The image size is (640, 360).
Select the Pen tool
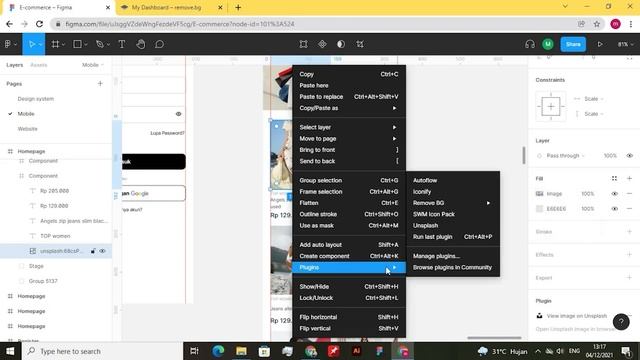(x=100, y=44)
